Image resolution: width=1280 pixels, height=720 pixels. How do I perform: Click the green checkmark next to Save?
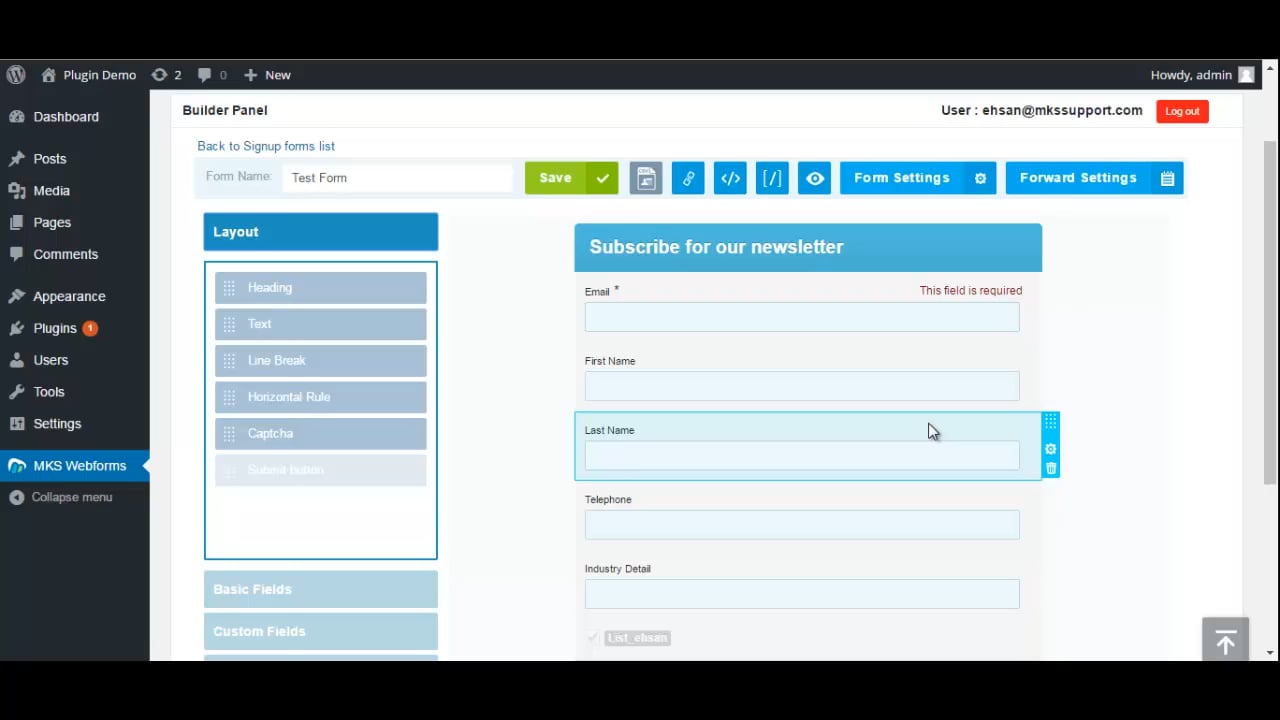[x=602, y=178]
